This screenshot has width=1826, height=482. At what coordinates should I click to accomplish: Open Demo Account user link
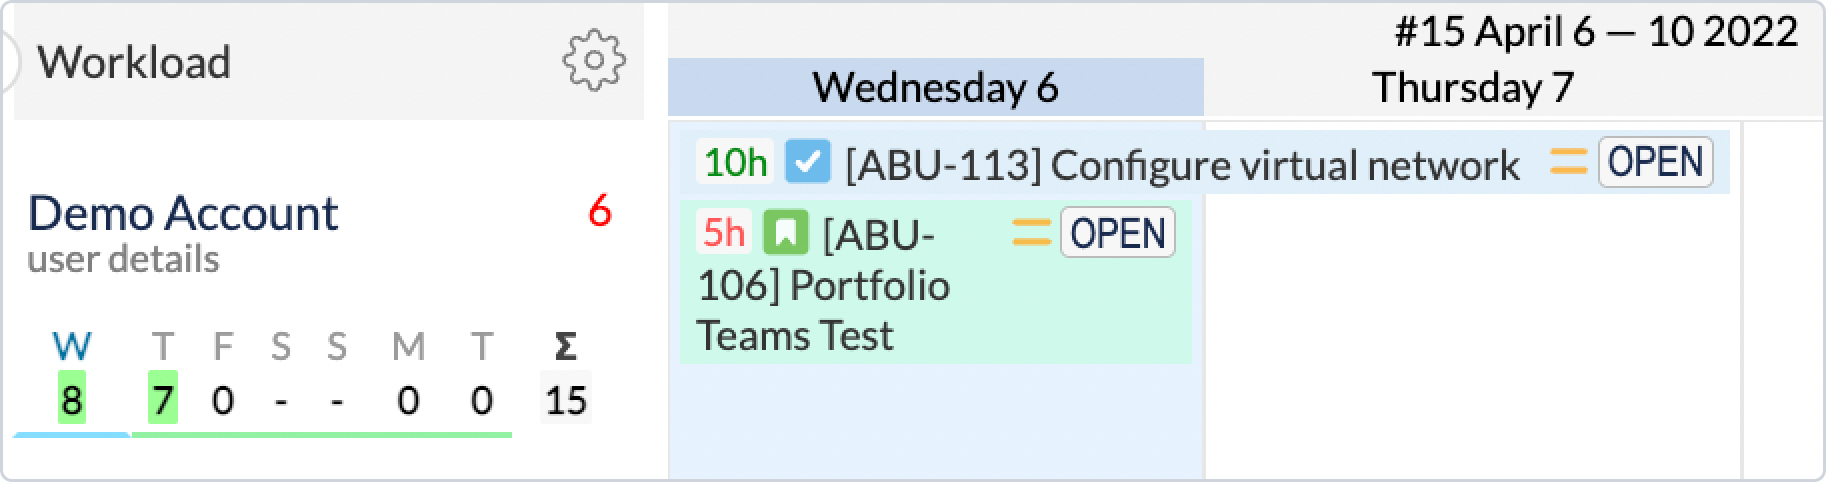(183, 213)
